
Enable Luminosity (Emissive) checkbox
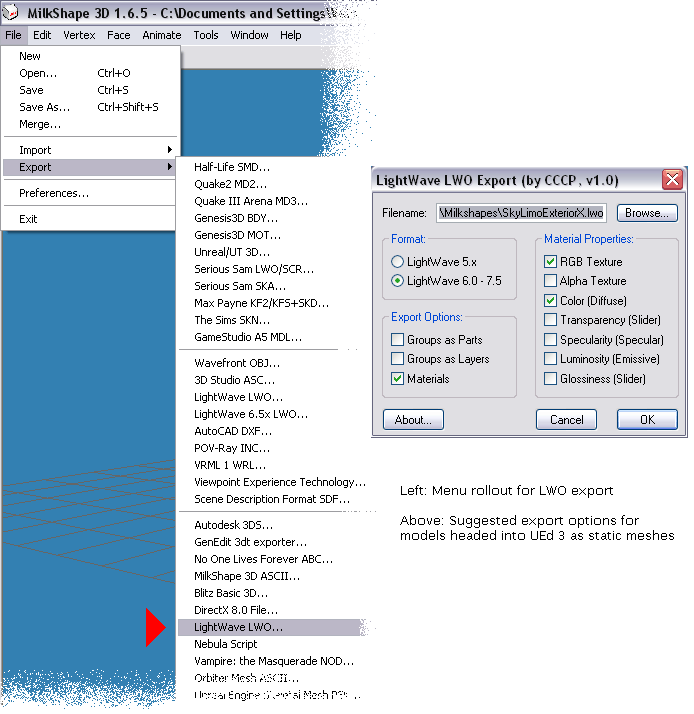point(550,359)
